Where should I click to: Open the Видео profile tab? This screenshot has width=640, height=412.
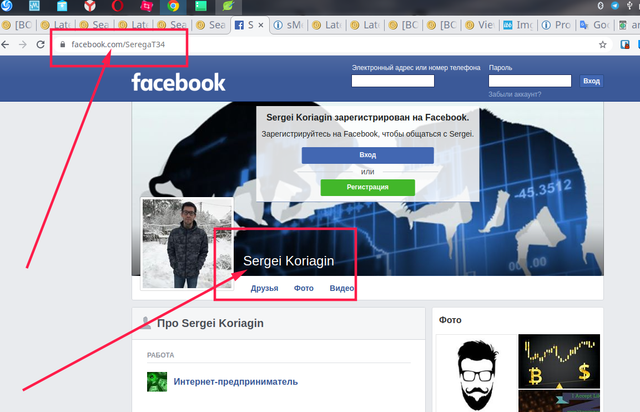(x=342, y=288)
